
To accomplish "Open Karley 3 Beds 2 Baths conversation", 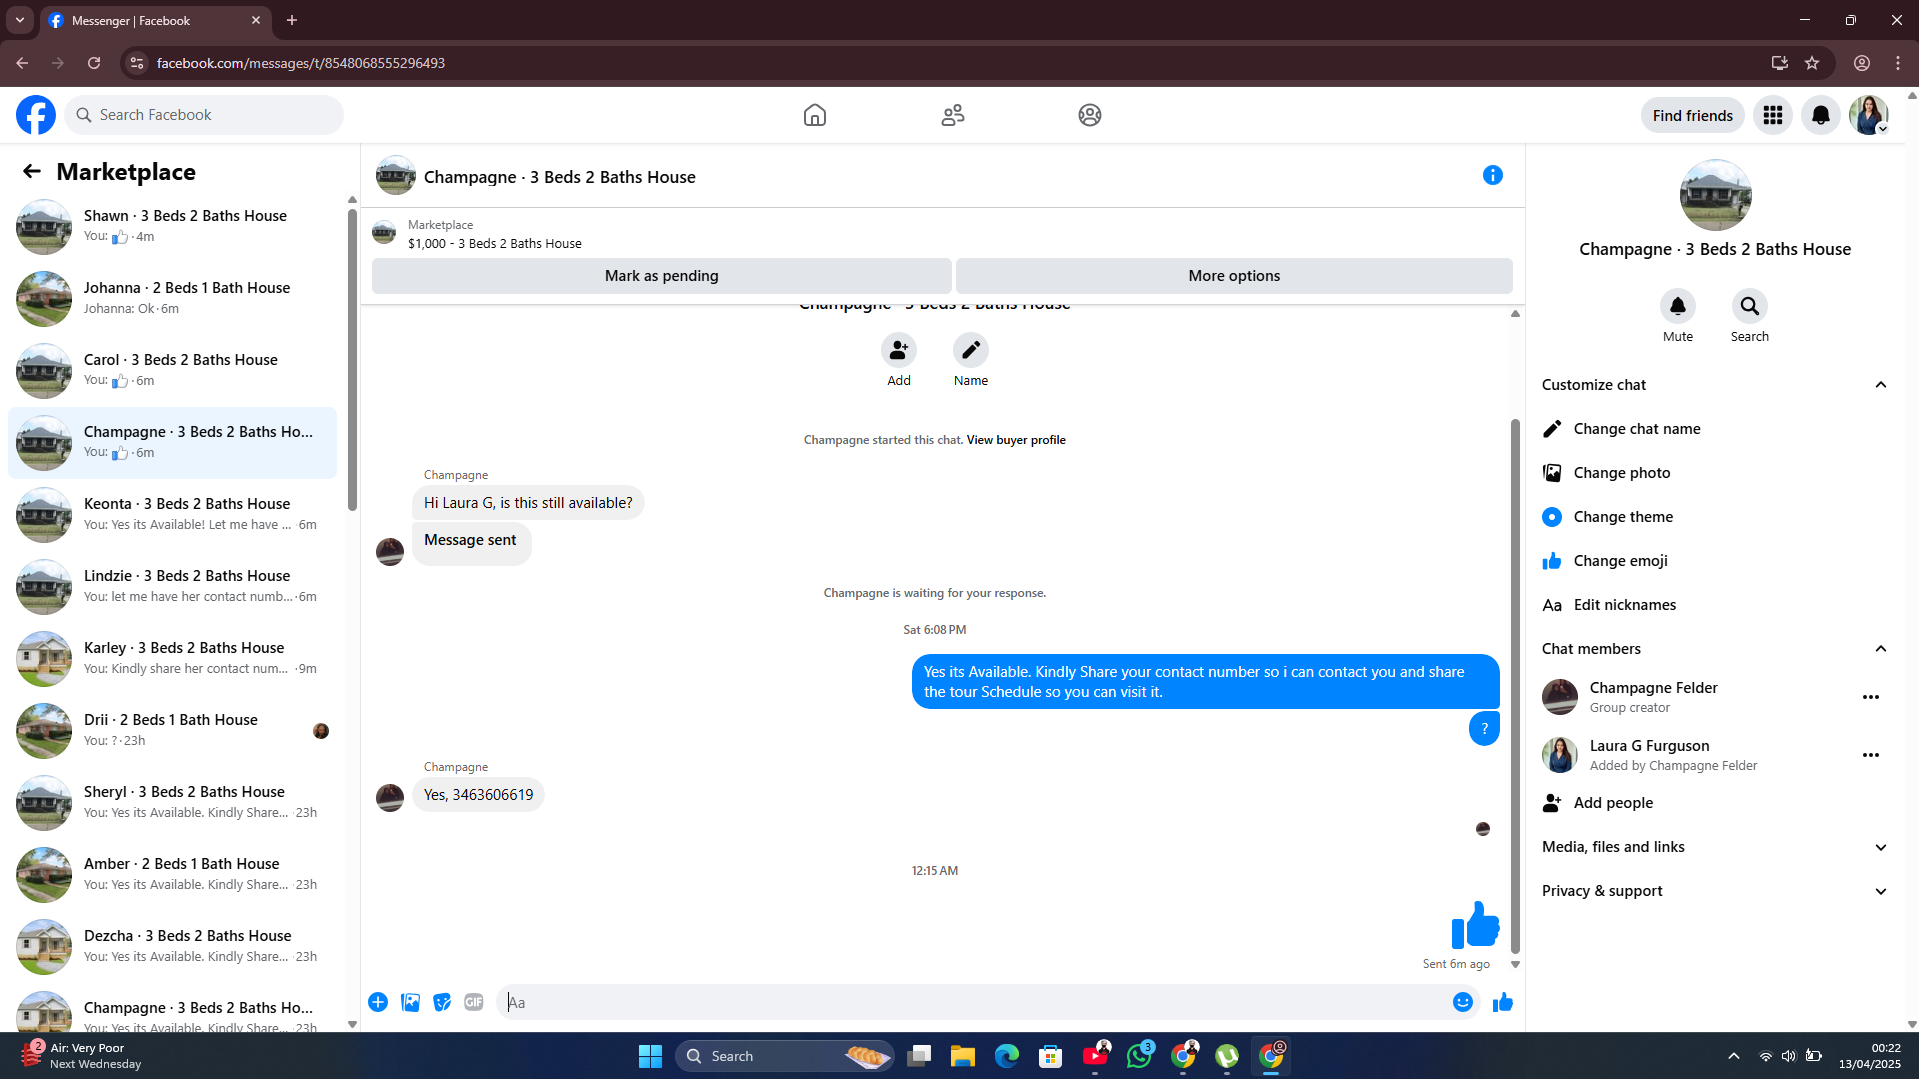I will tap(172, 659).
